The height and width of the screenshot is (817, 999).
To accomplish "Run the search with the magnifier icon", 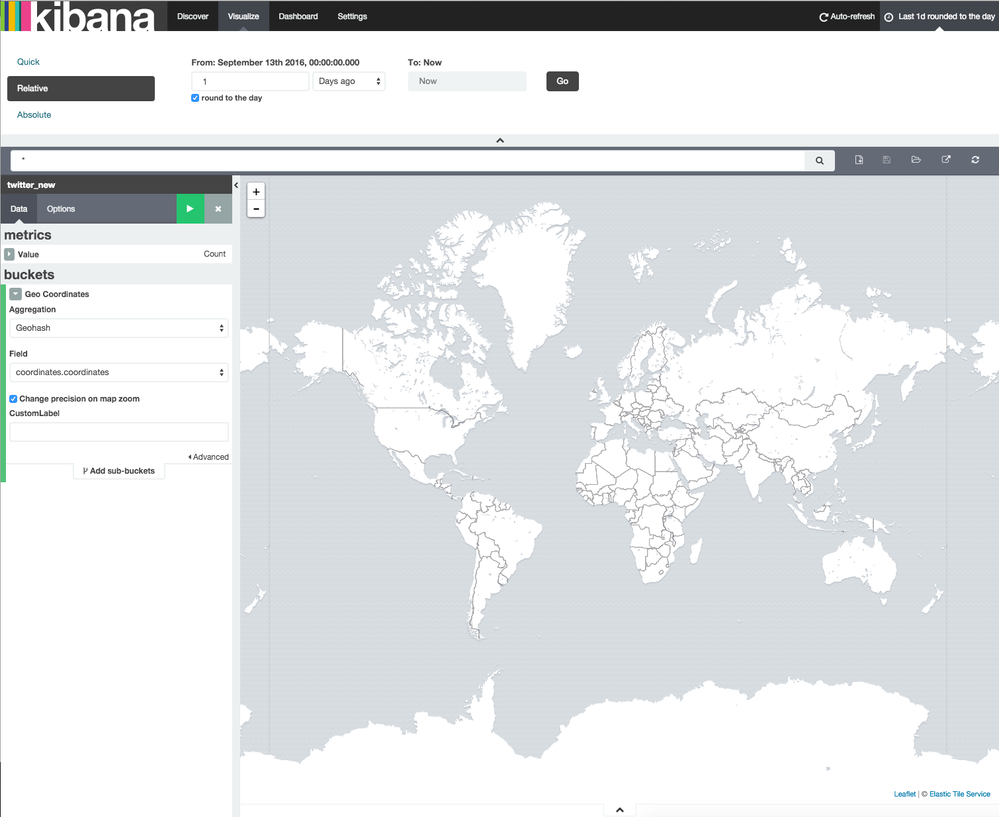I will click(819, 160).
